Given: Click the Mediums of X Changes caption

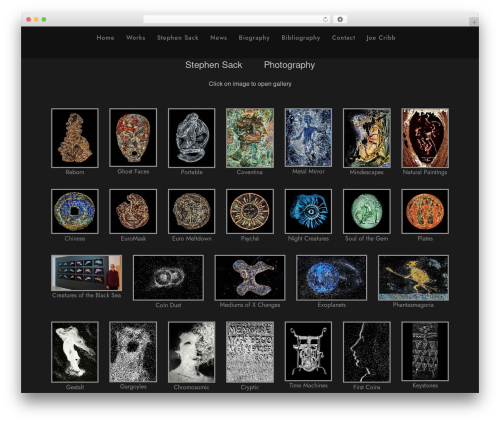Looking at the screenshot, I should tap(250, 305).
